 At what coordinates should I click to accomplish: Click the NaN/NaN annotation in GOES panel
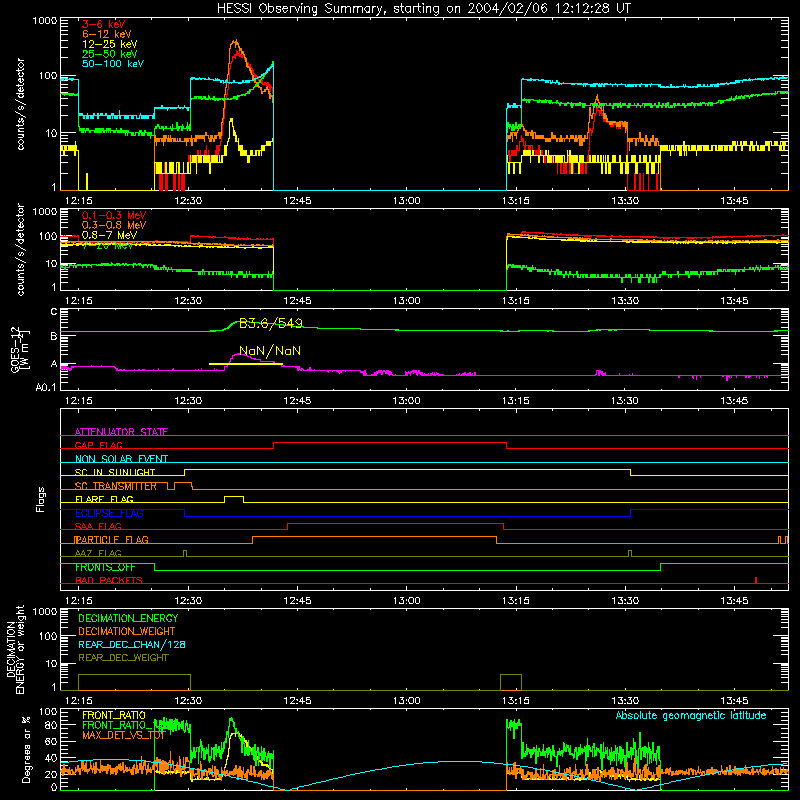coord(269,351)
